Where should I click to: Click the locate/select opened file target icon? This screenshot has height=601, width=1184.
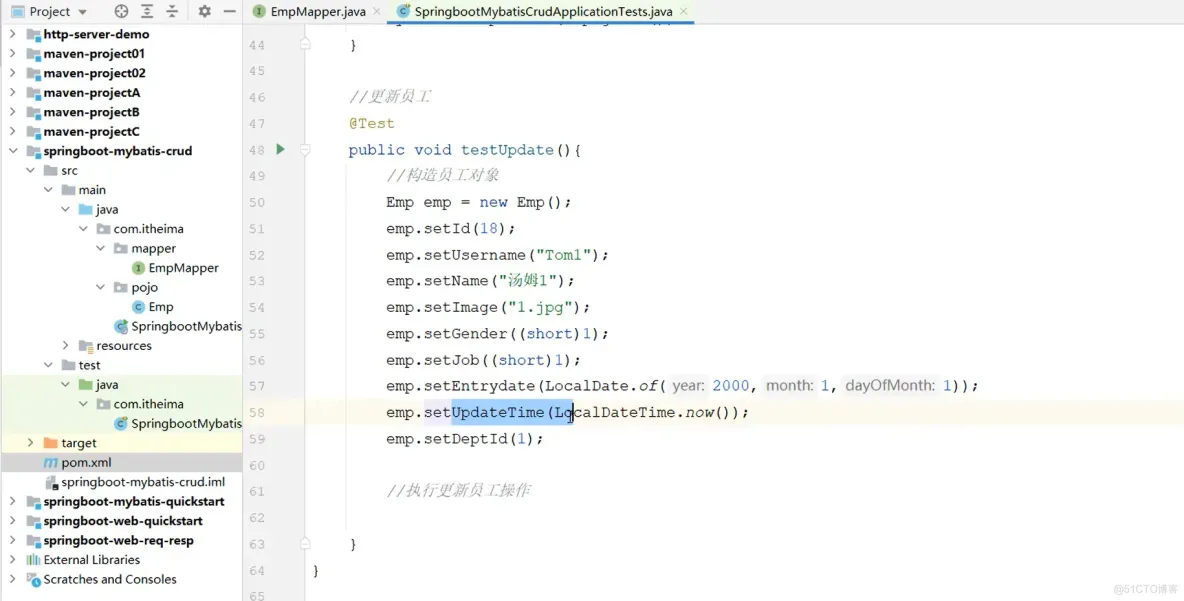pos(122,11)
